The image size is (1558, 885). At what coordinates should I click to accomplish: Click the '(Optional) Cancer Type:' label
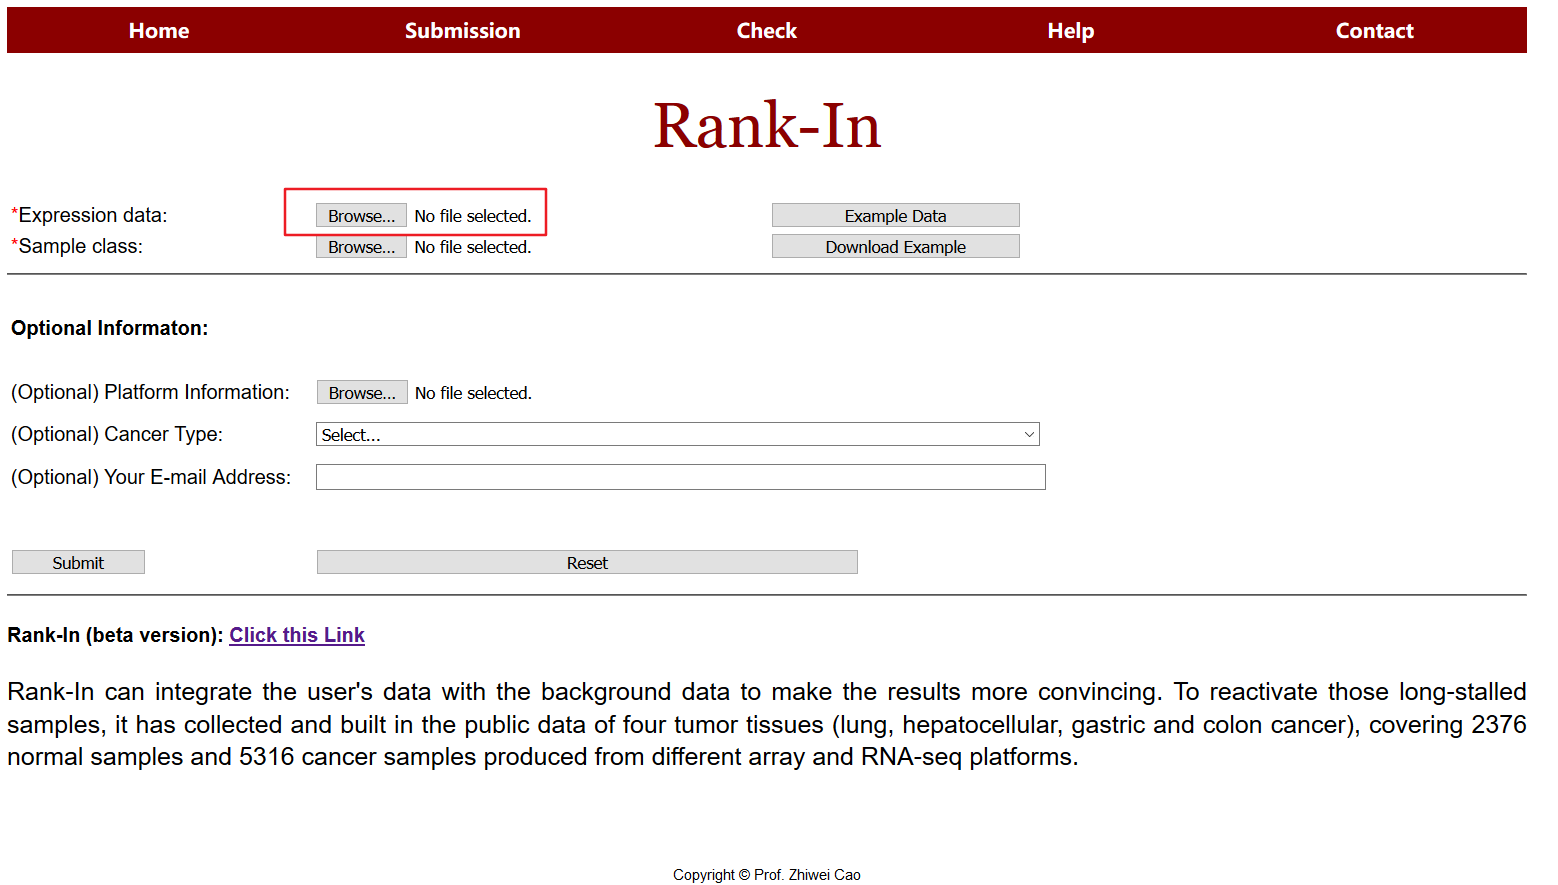tap(117, 435)
